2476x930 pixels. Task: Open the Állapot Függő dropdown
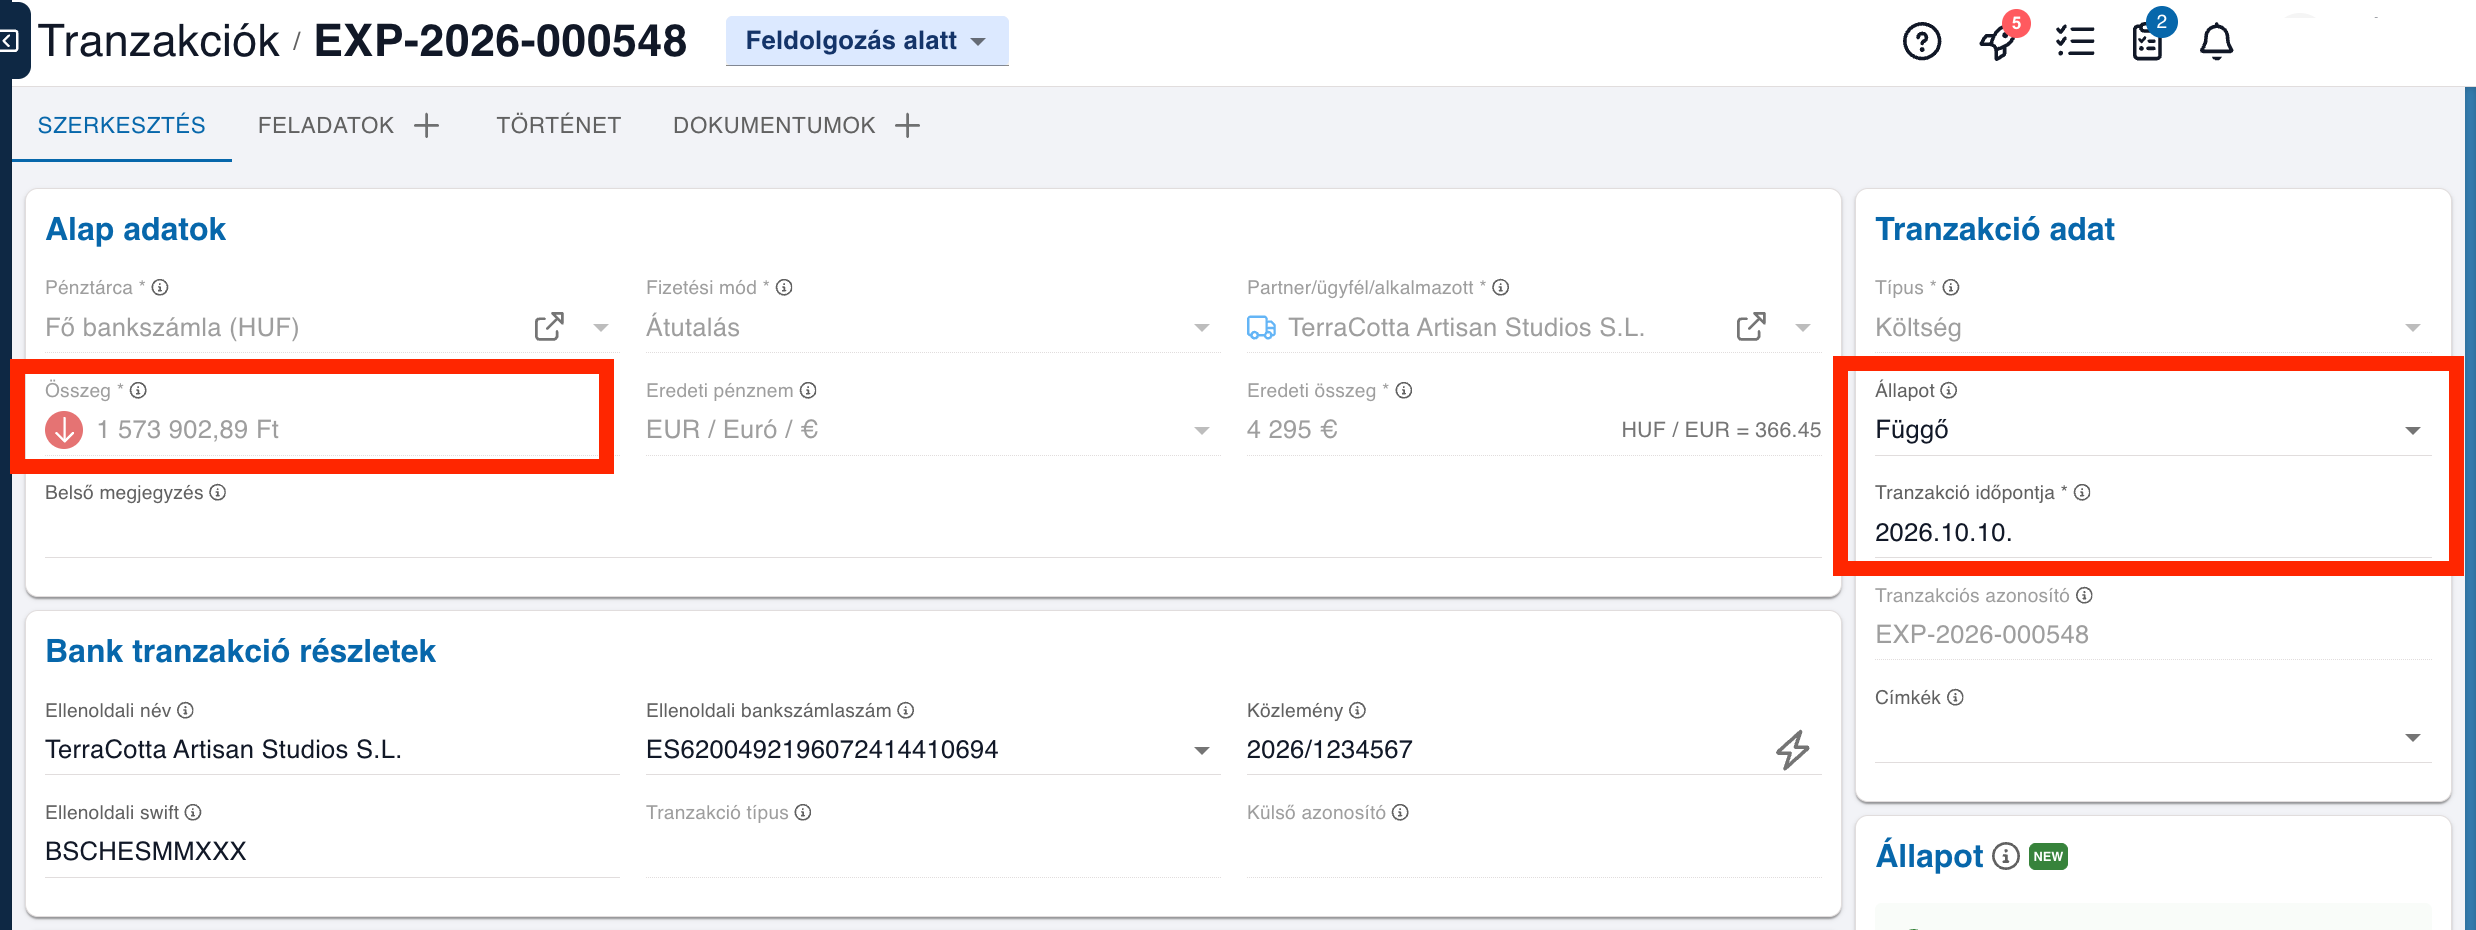2152,430
